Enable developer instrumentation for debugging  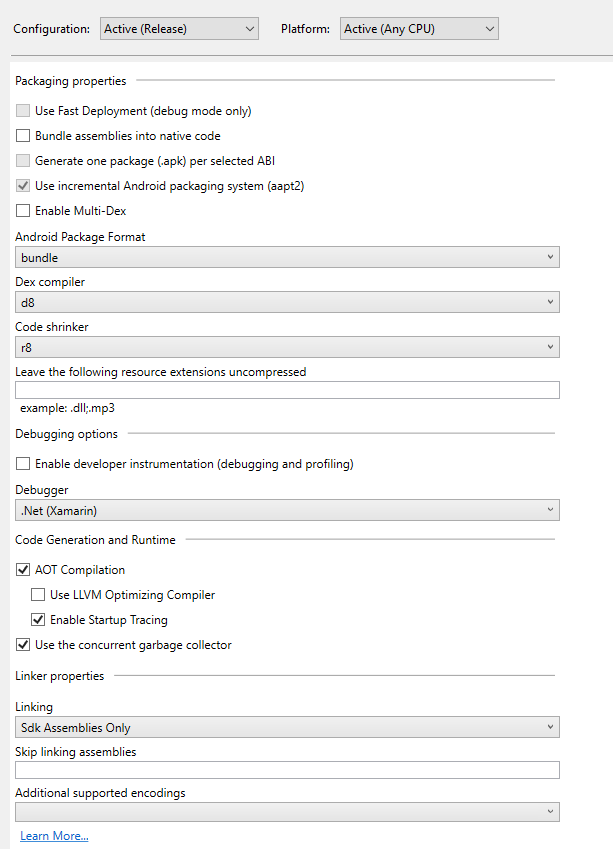click(23, 463)
